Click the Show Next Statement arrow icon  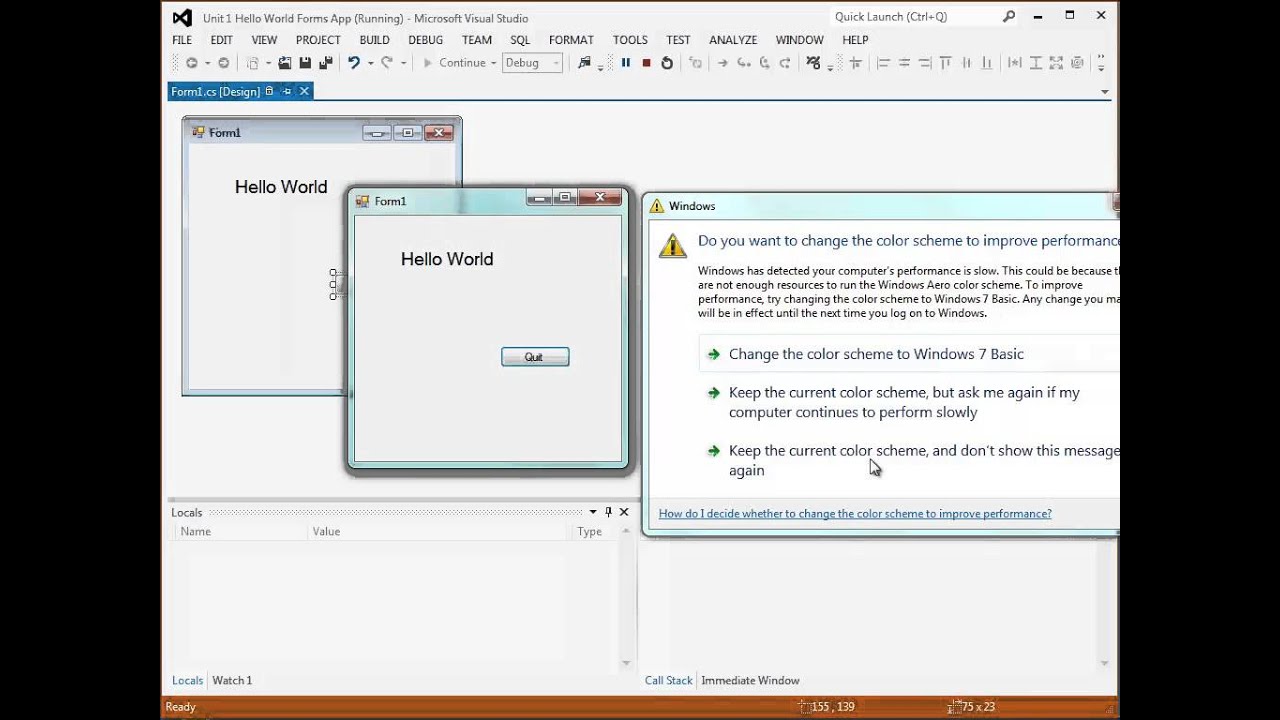tap(722, 63)
